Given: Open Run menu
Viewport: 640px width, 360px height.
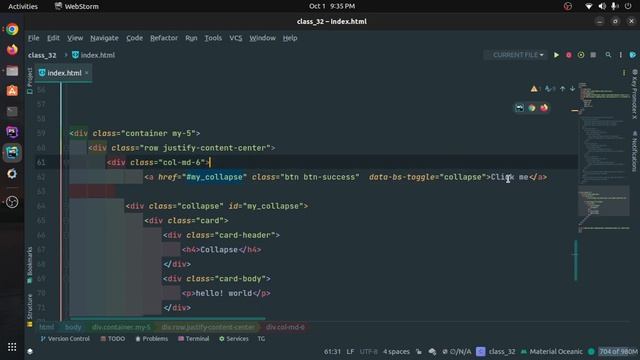Looking at the screenshot, I should [x=191, y=38].
